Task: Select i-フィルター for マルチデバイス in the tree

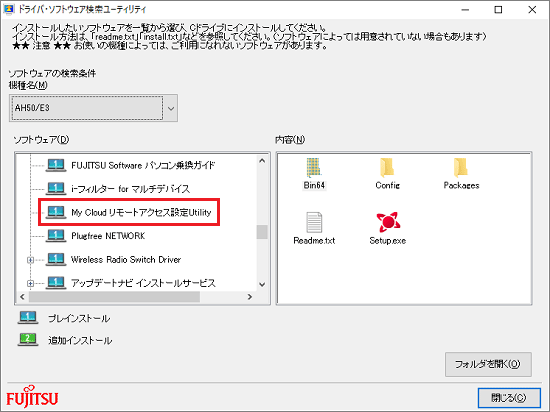Action: 130,189
